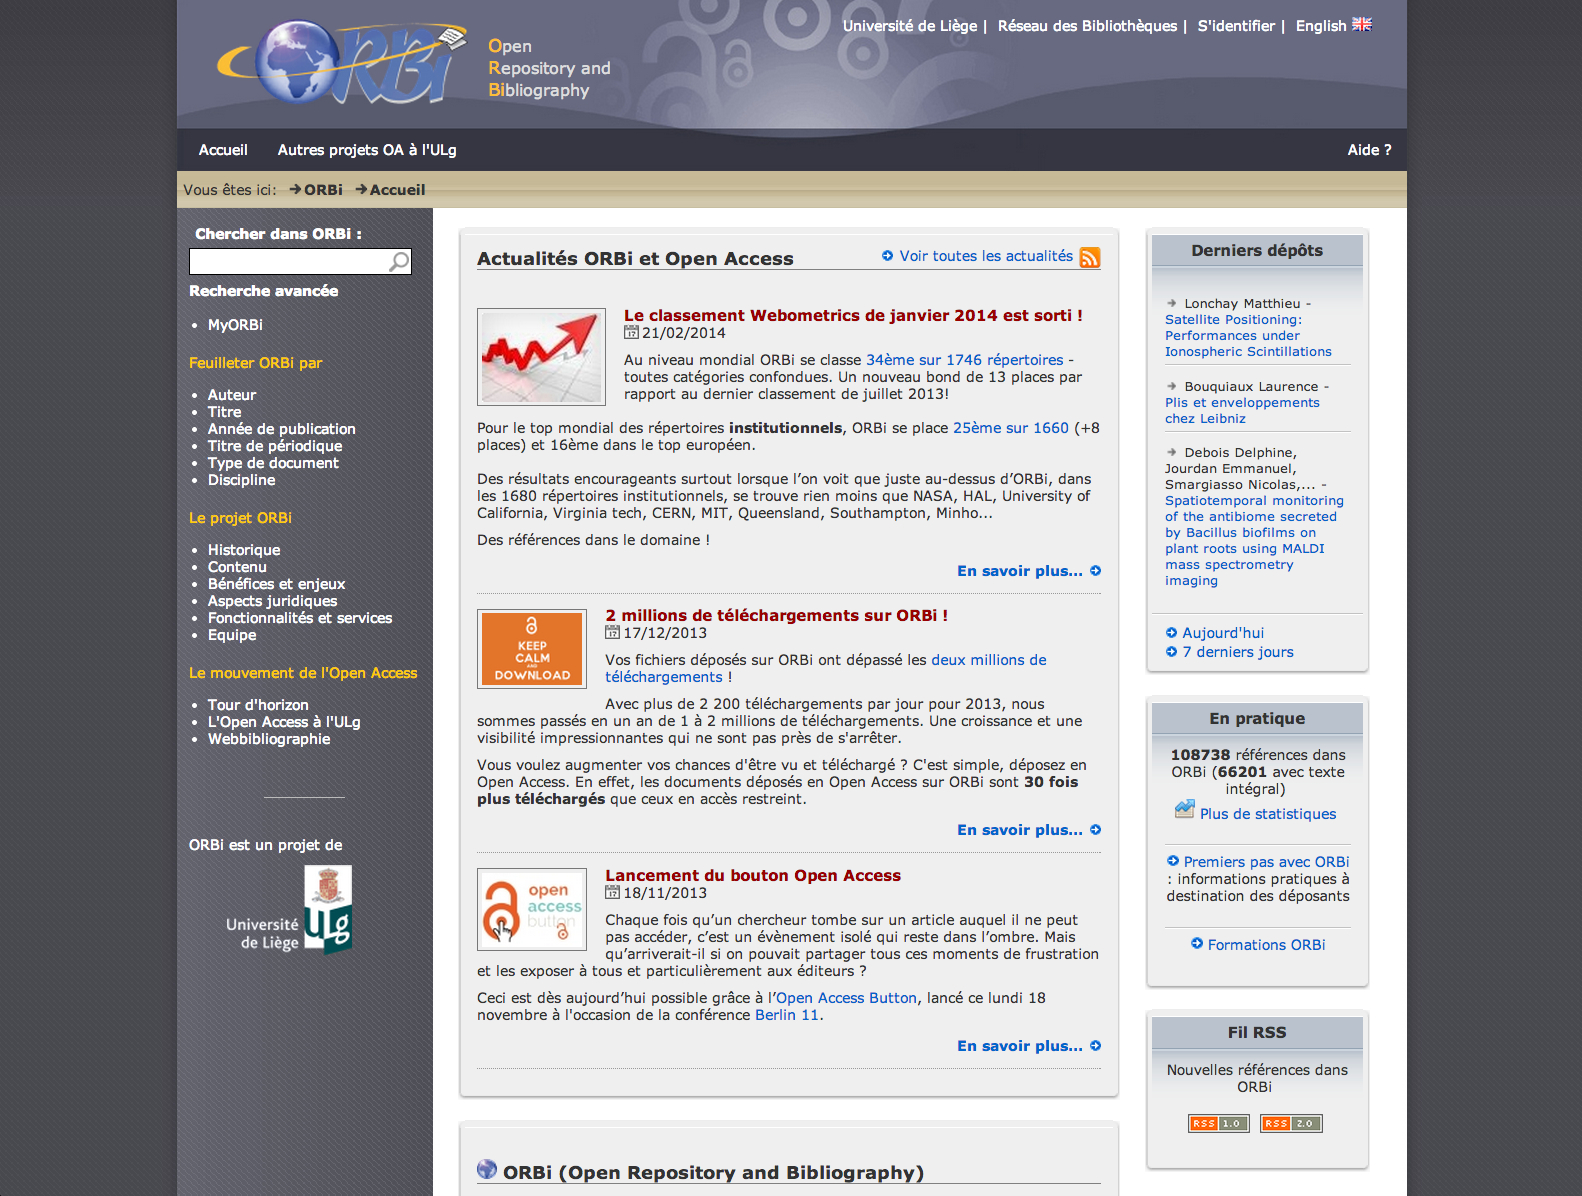The image size is (1582, 1196).
Task: Open Fonctionnalités et services
Action: tap(300, 618)
